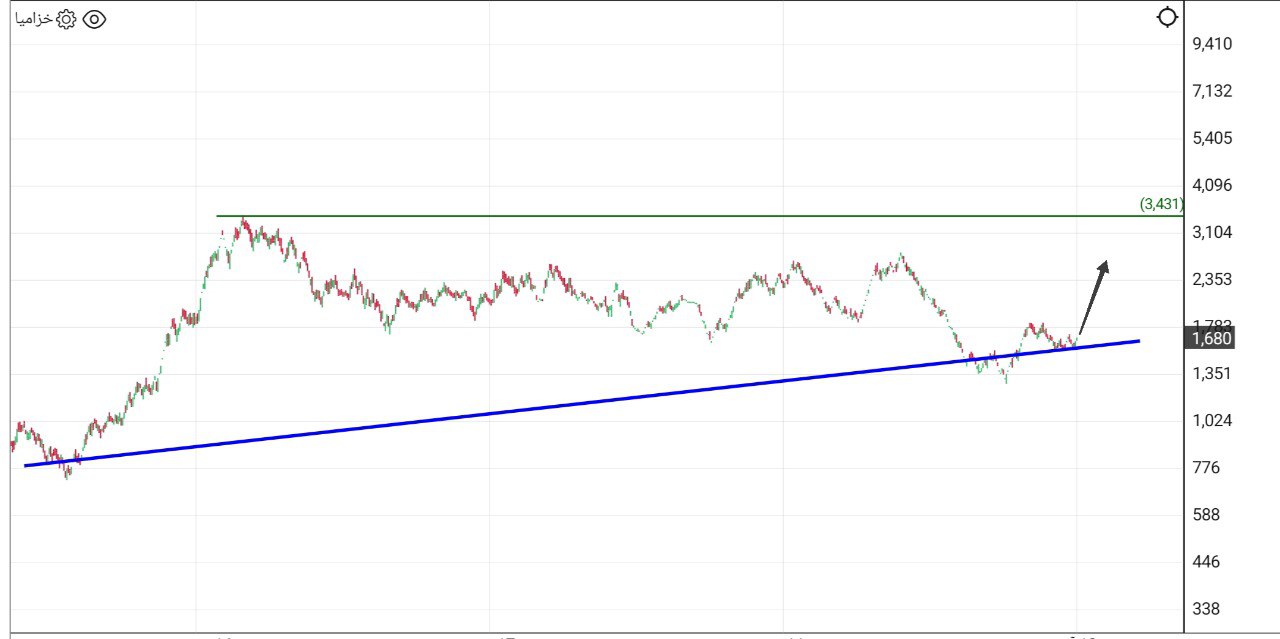Toggle symbol visibility with the eye icon
The height and width of the screenshot is (639, 1280).
pyautogui.click(x=94, y=19)
